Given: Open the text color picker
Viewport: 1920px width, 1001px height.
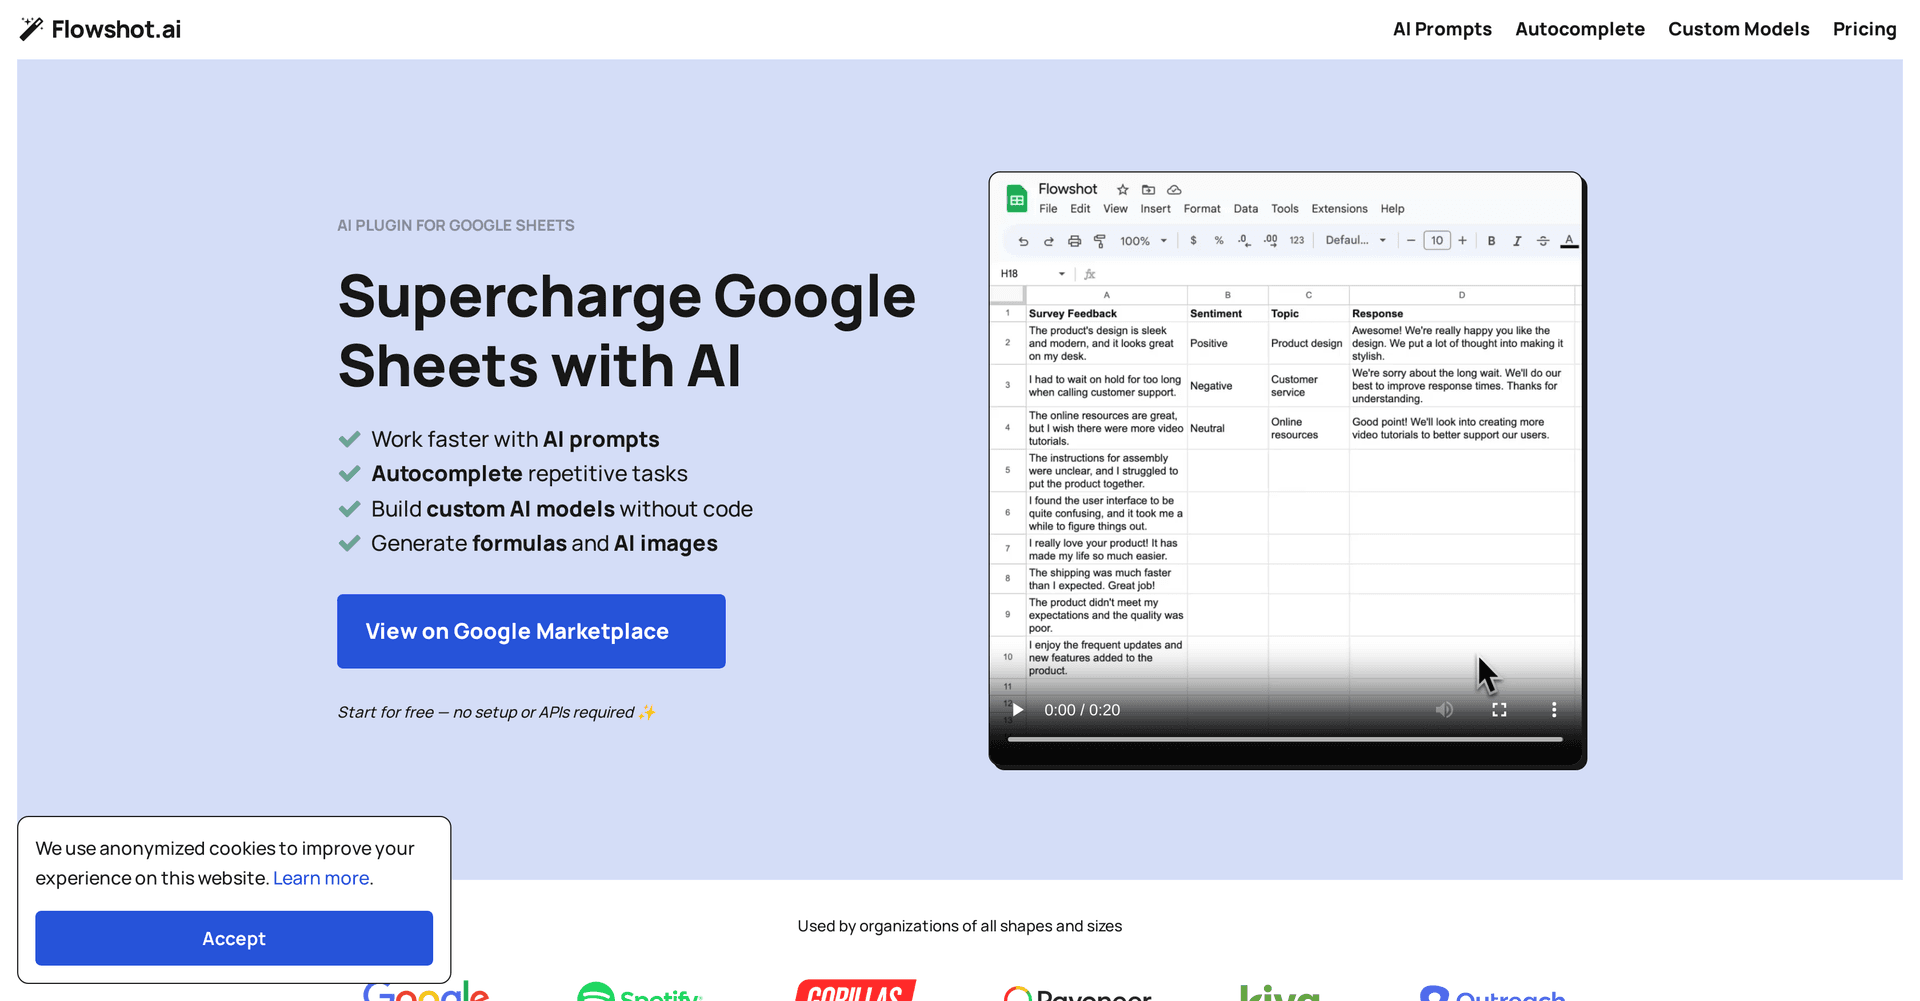Looking at the screenshot, I should [1569, 241].
